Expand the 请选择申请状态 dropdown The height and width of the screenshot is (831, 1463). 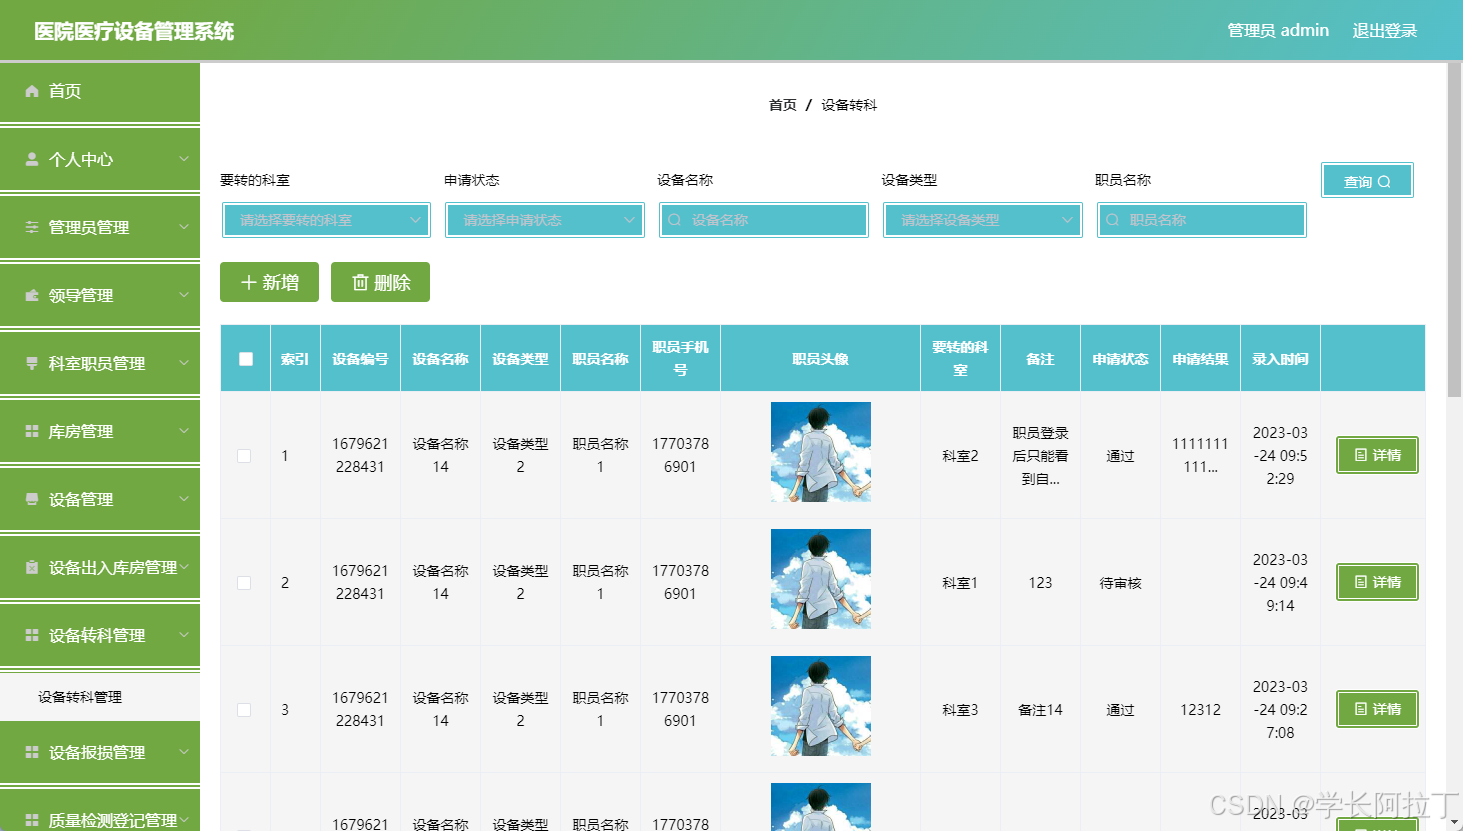544,220
